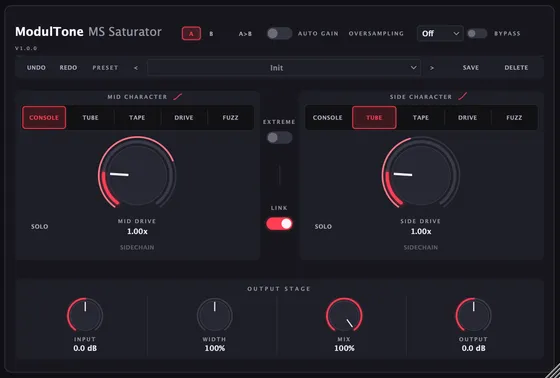This screenshot has width=560, height=378.
Task: Click the Mid Drive 1.00x value
Action: [x=137, y=232]
